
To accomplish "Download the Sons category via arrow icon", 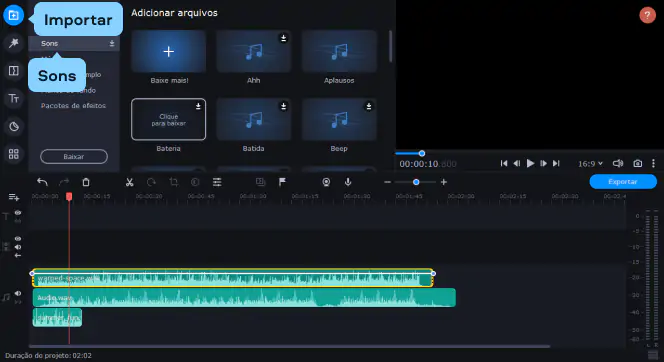I will tap(112, 44).
